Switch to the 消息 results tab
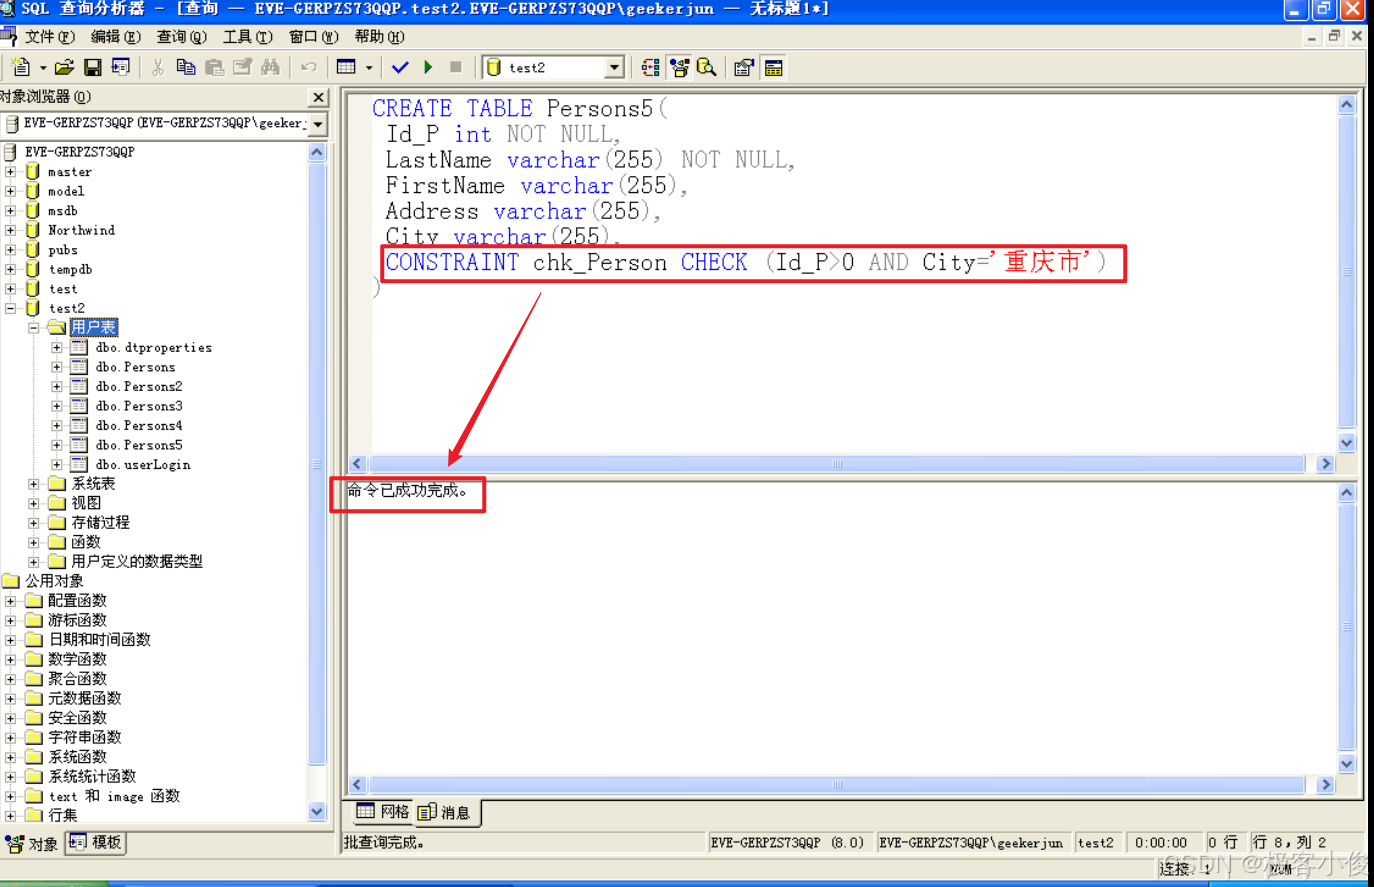 (x=445, y=812)
